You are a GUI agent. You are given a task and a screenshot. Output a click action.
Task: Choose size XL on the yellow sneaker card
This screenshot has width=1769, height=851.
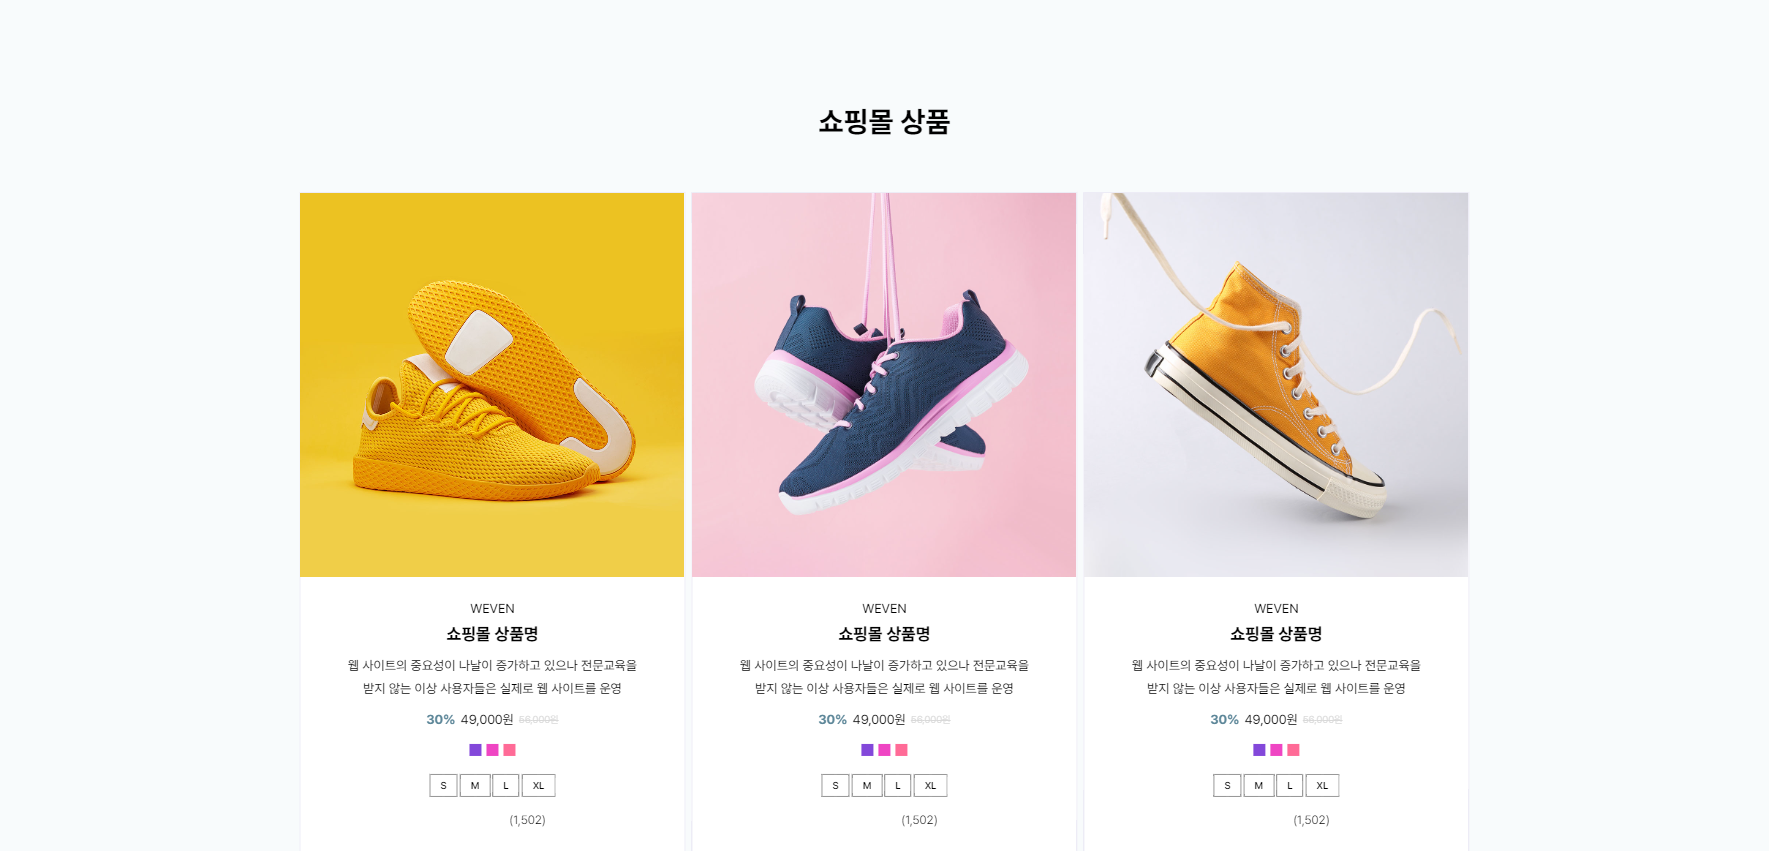538,786
